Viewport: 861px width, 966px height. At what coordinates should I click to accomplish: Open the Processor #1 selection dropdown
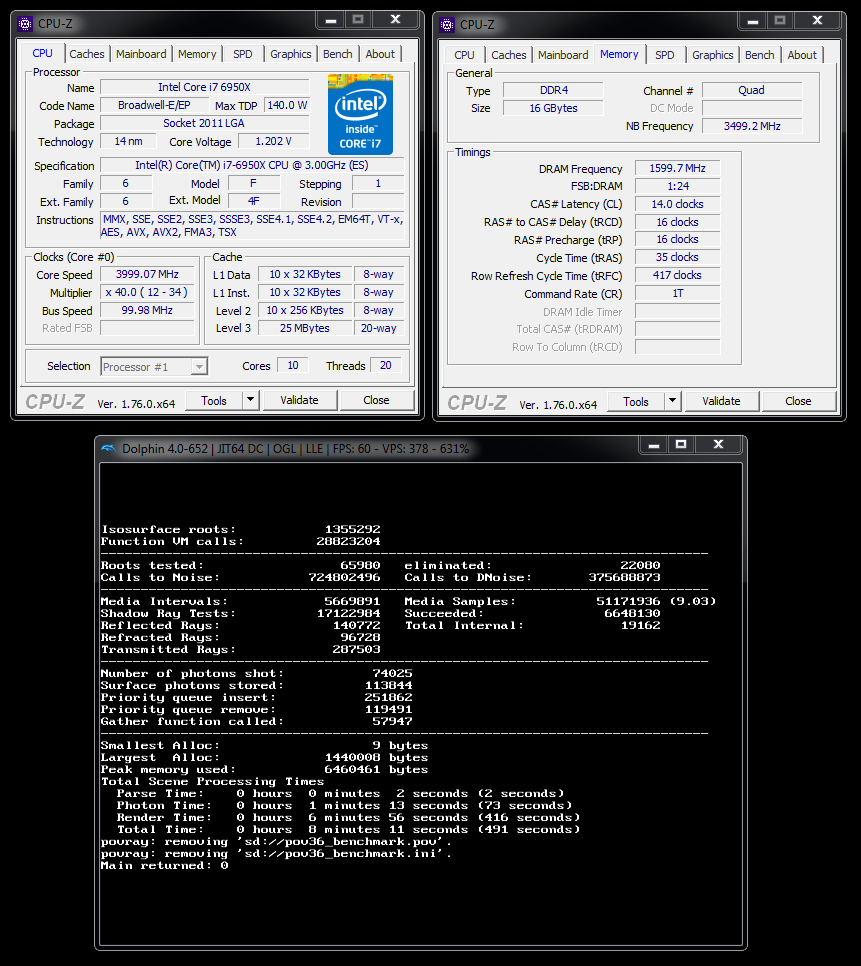coord(153,366)
